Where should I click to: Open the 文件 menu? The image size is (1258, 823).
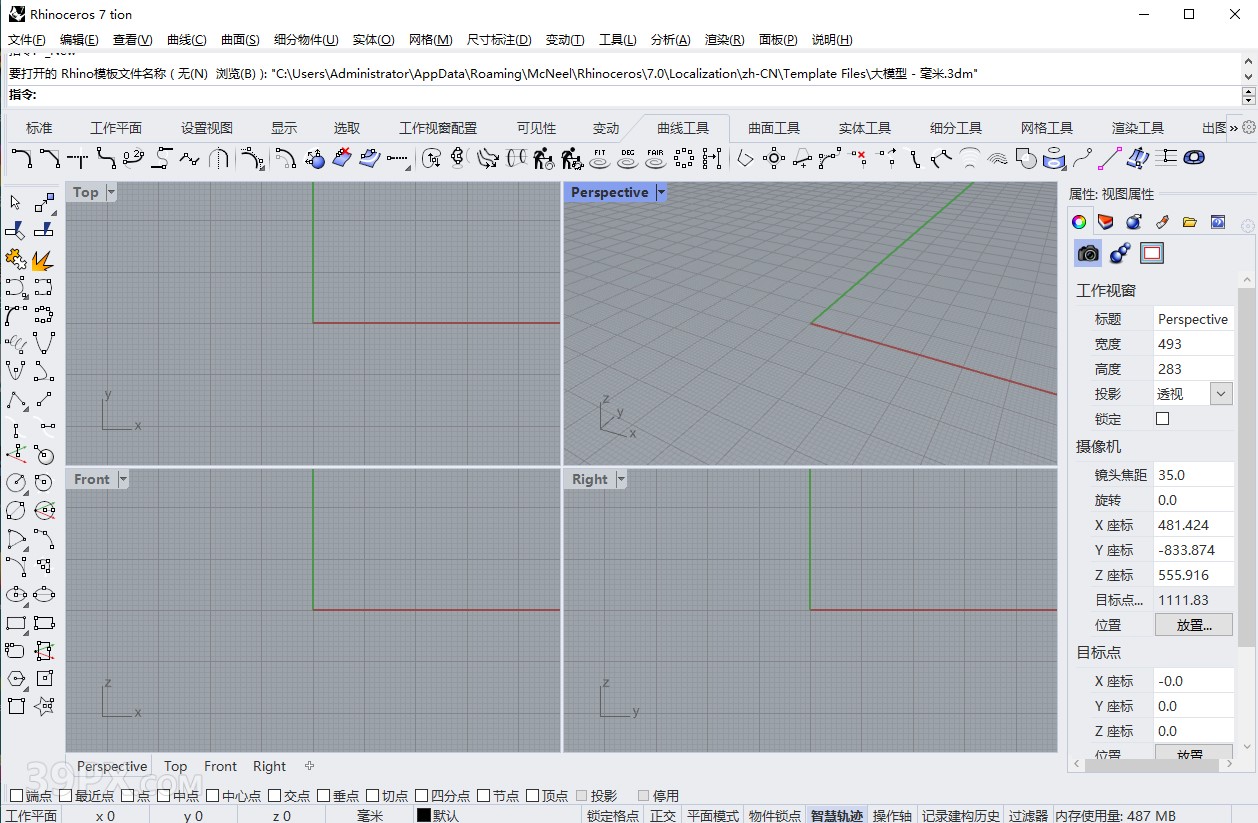point(25,39)
